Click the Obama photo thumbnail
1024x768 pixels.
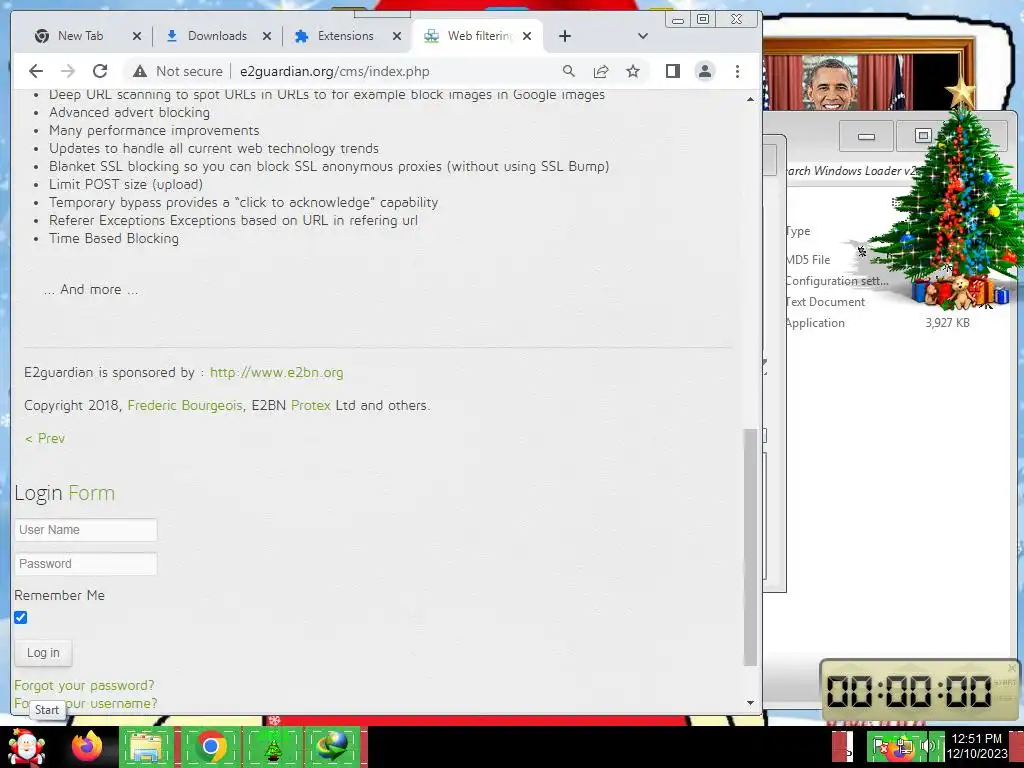coord(831,83)
